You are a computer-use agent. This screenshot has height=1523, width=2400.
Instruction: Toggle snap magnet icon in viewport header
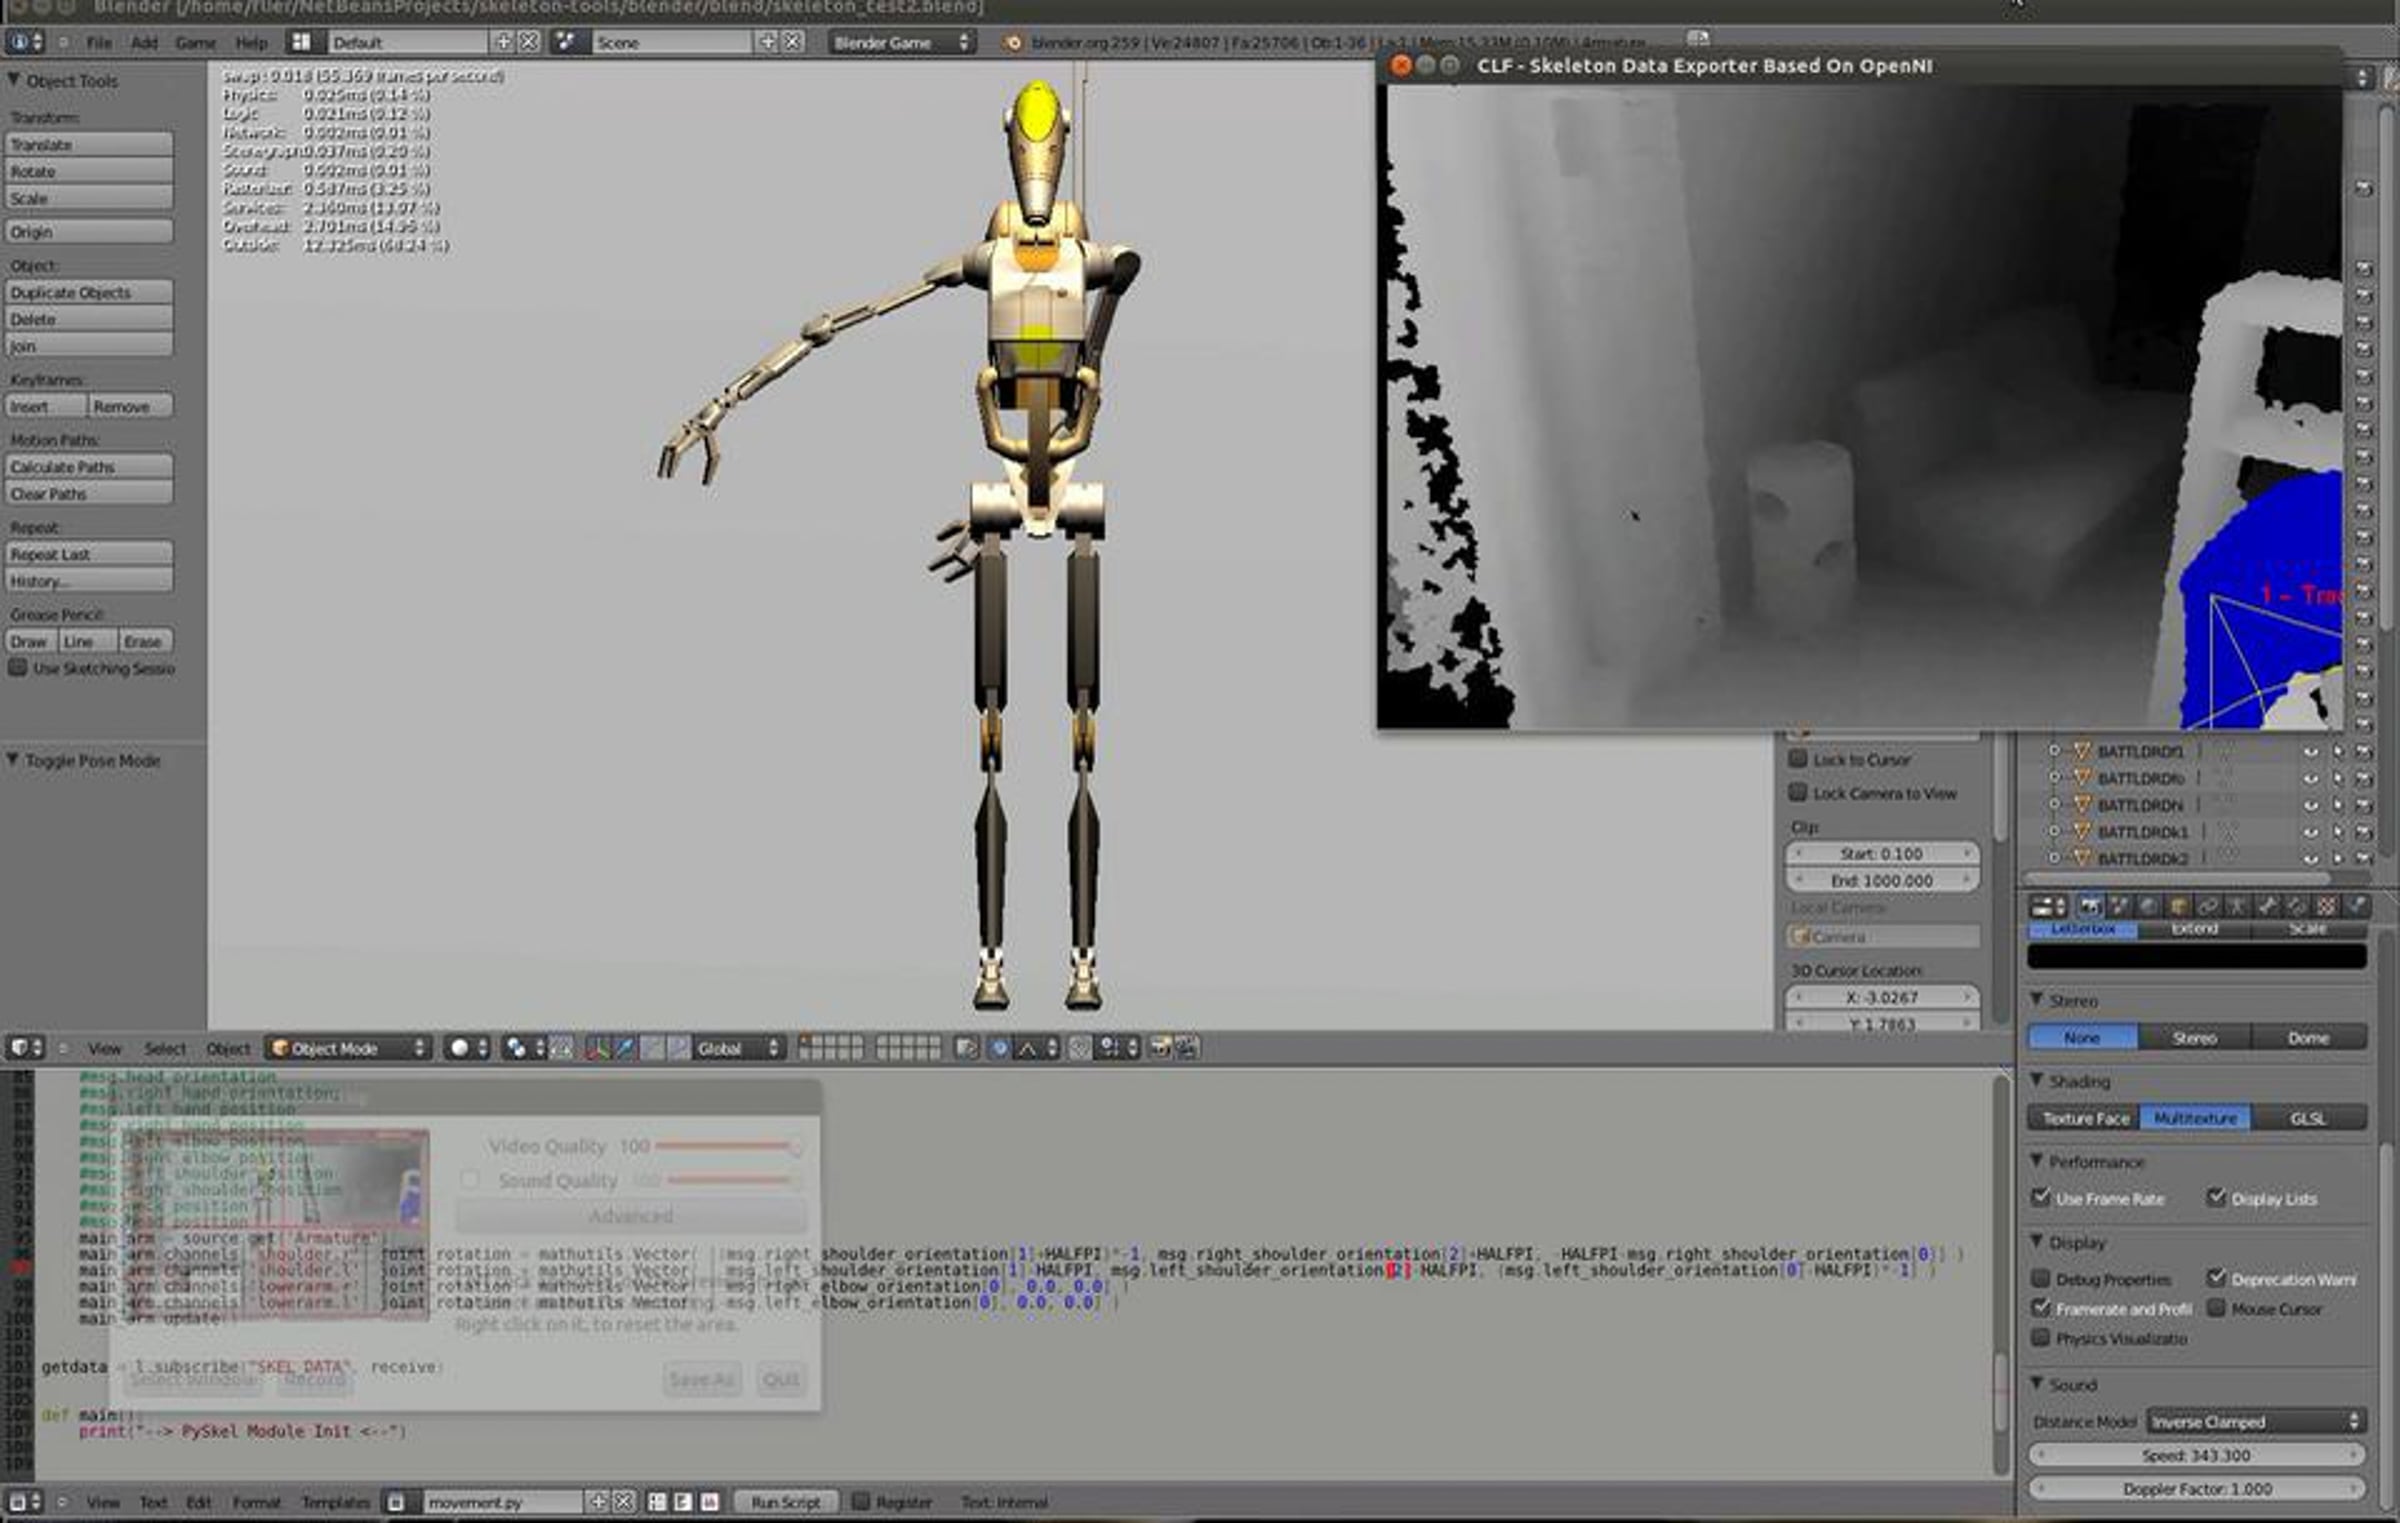[x=1077, y=1048]
